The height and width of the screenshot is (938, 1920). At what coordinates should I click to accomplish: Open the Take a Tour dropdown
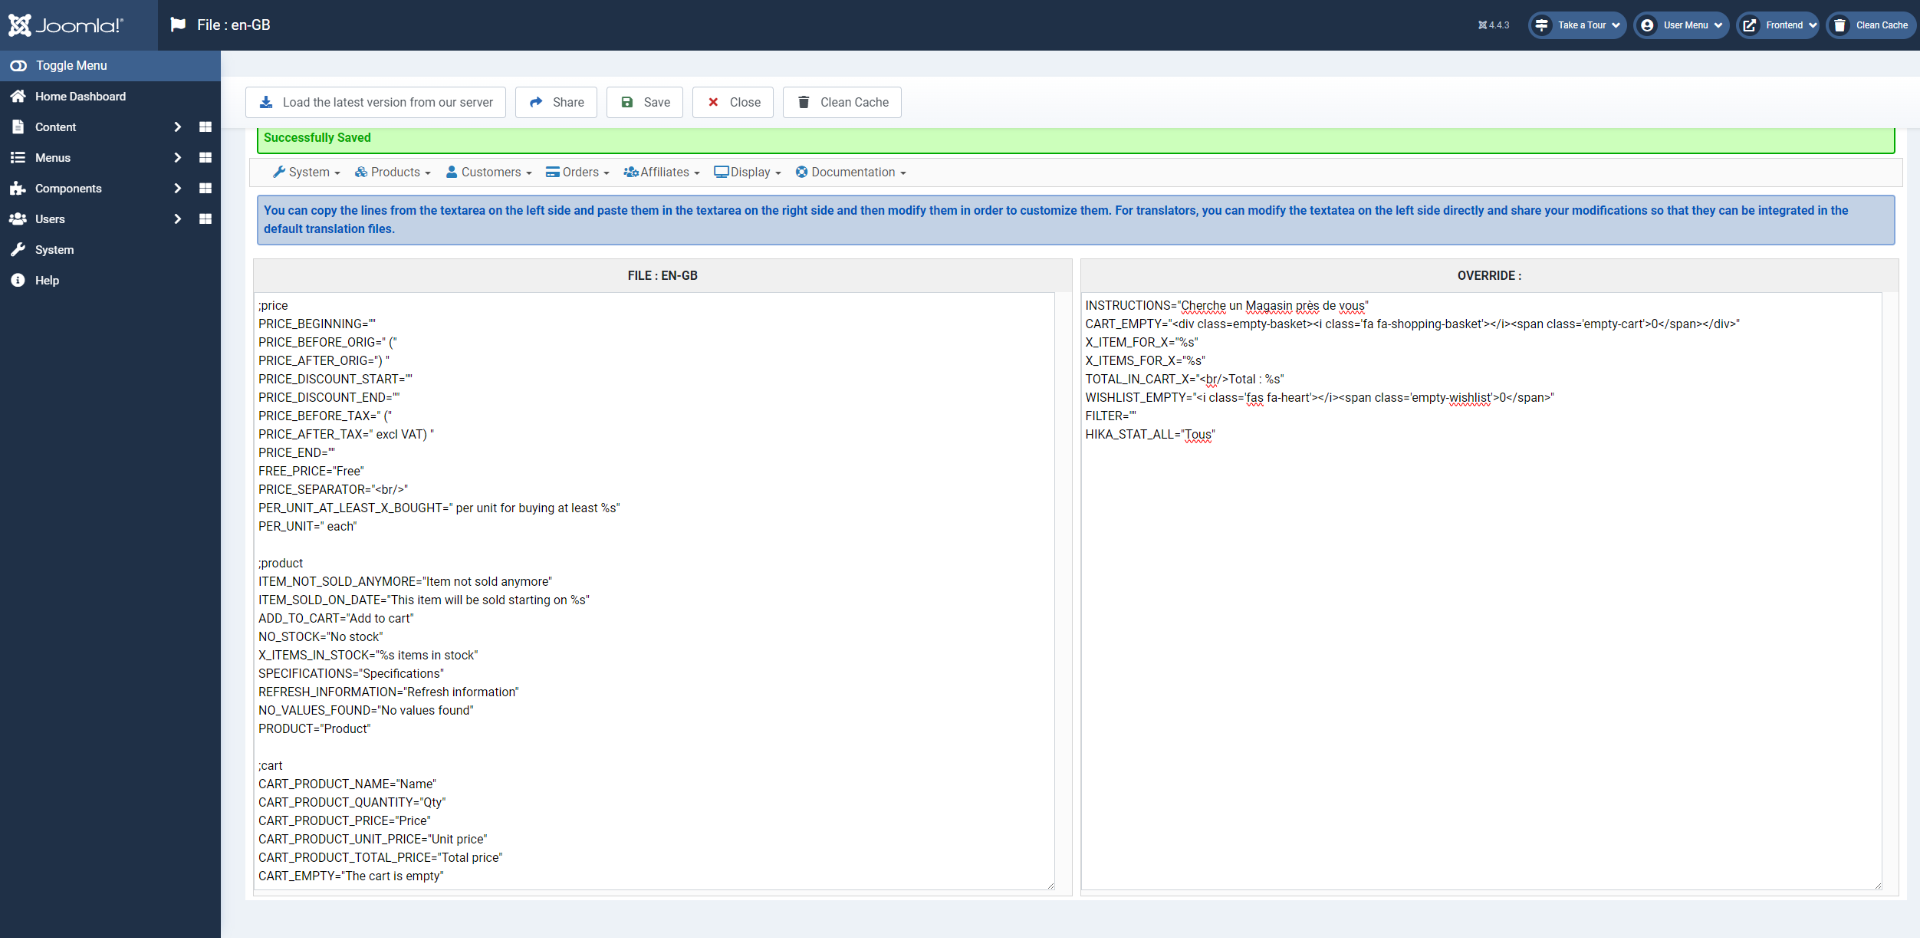pyautogui.click(x=1577, y=25)
